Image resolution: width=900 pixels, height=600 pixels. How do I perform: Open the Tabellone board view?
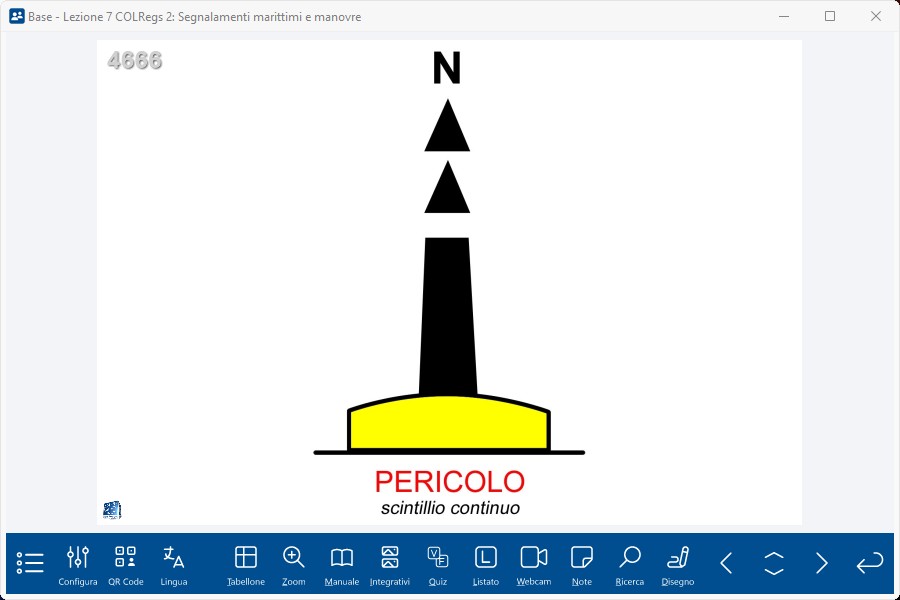click(x=246, y=564)
